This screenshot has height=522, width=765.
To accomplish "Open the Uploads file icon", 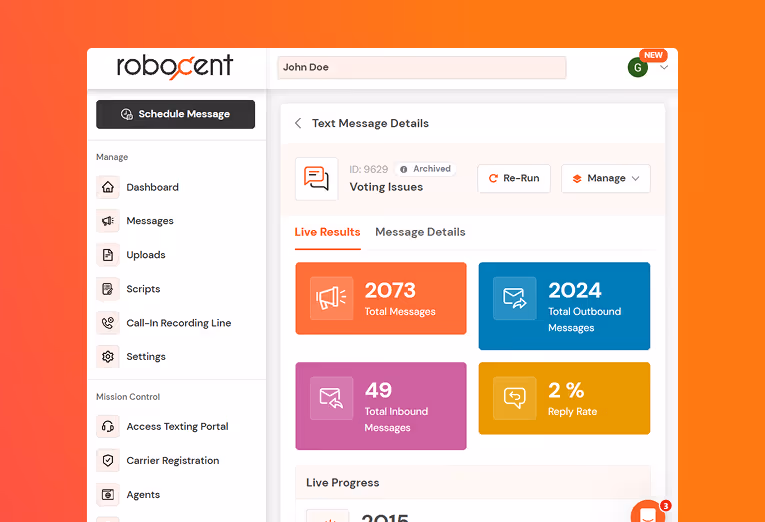I will tap(108, 255).
